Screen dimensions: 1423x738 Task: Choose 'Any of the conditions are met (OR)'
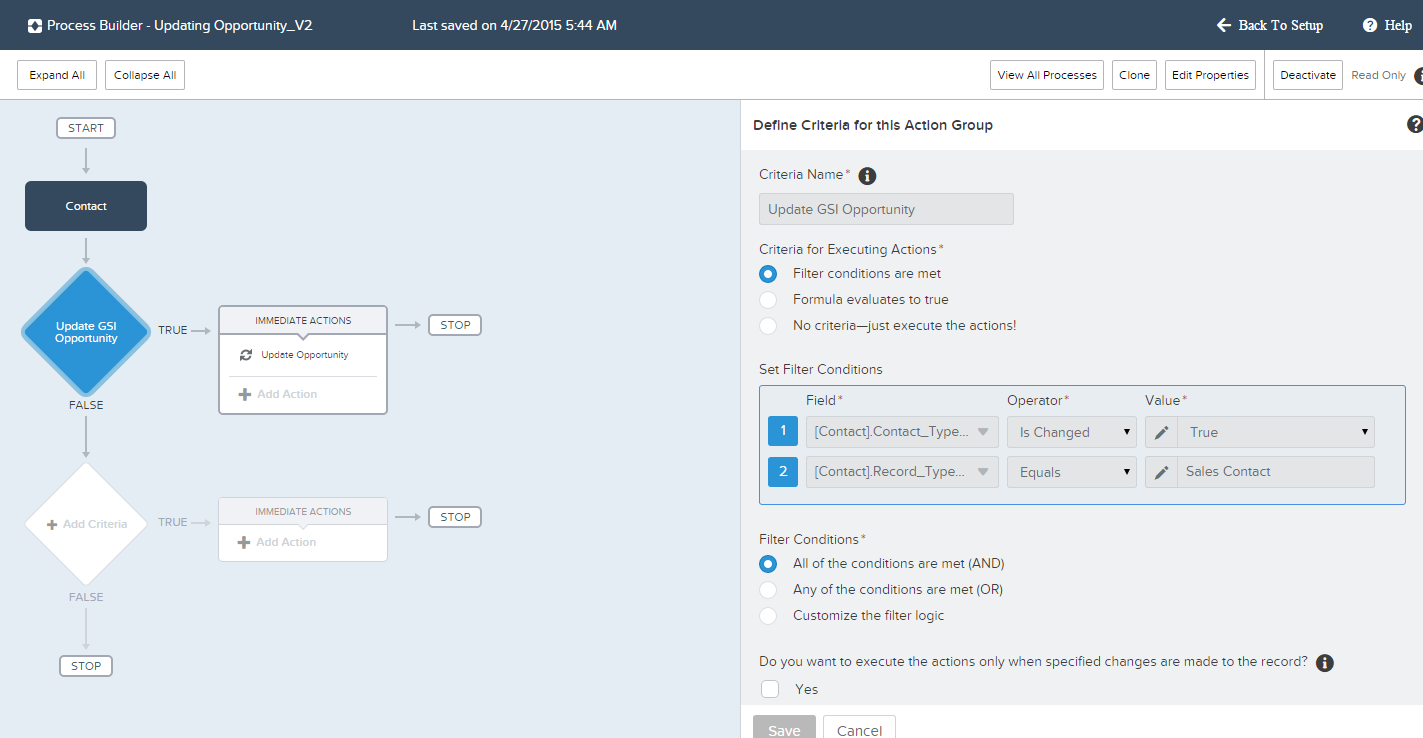(x=768, y=590)
